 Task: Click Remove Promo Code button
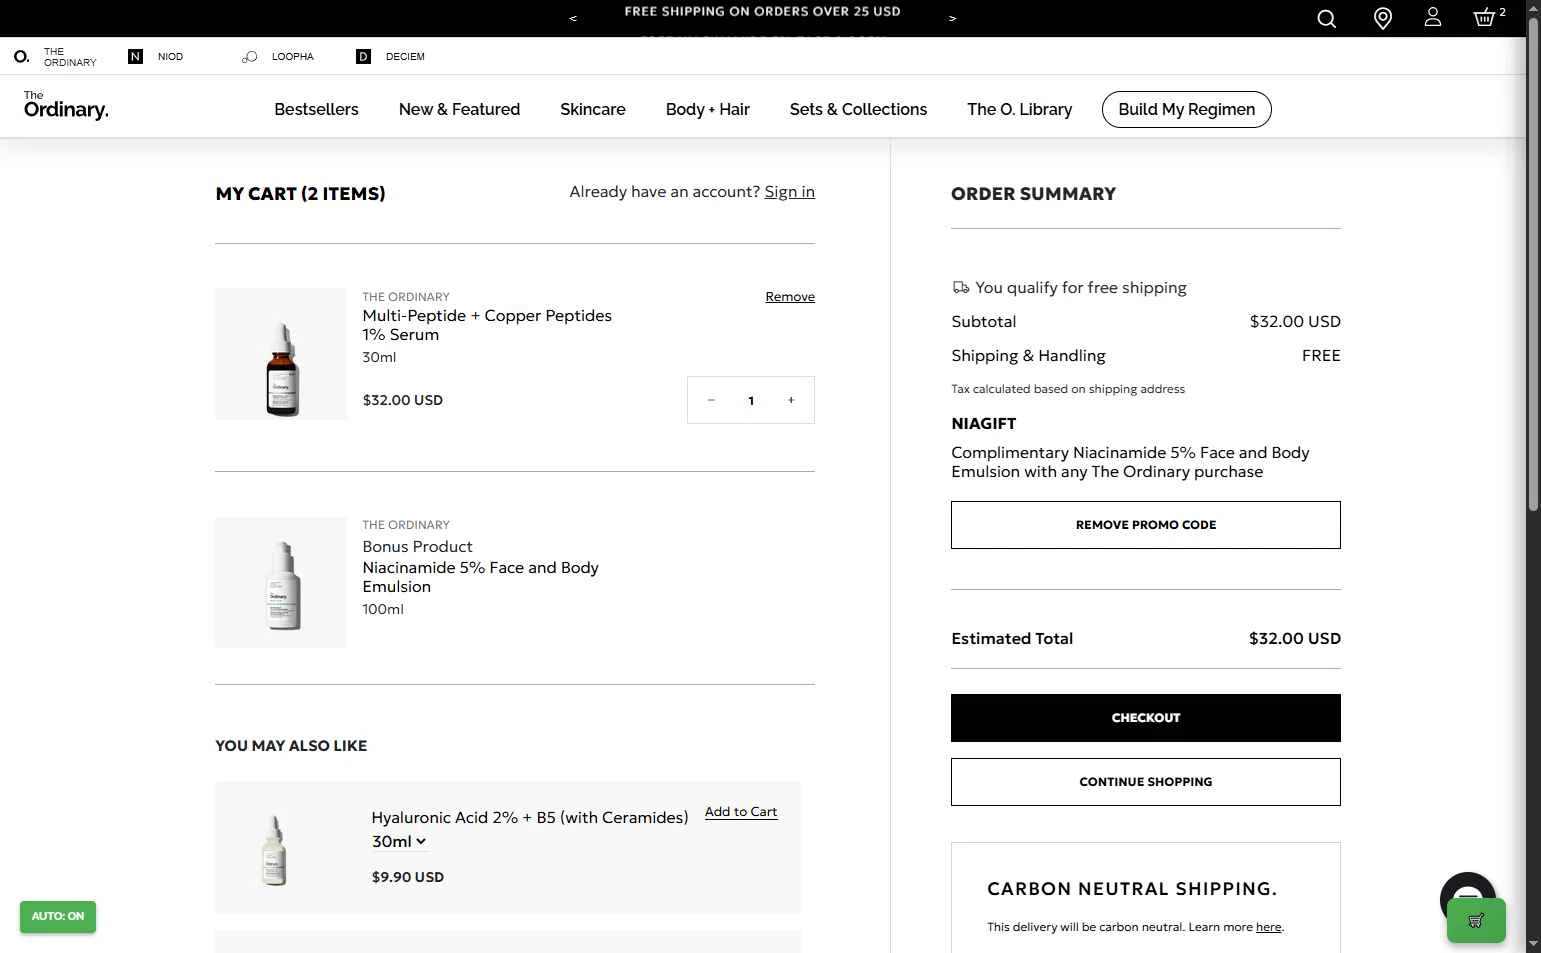(1145, 525)
